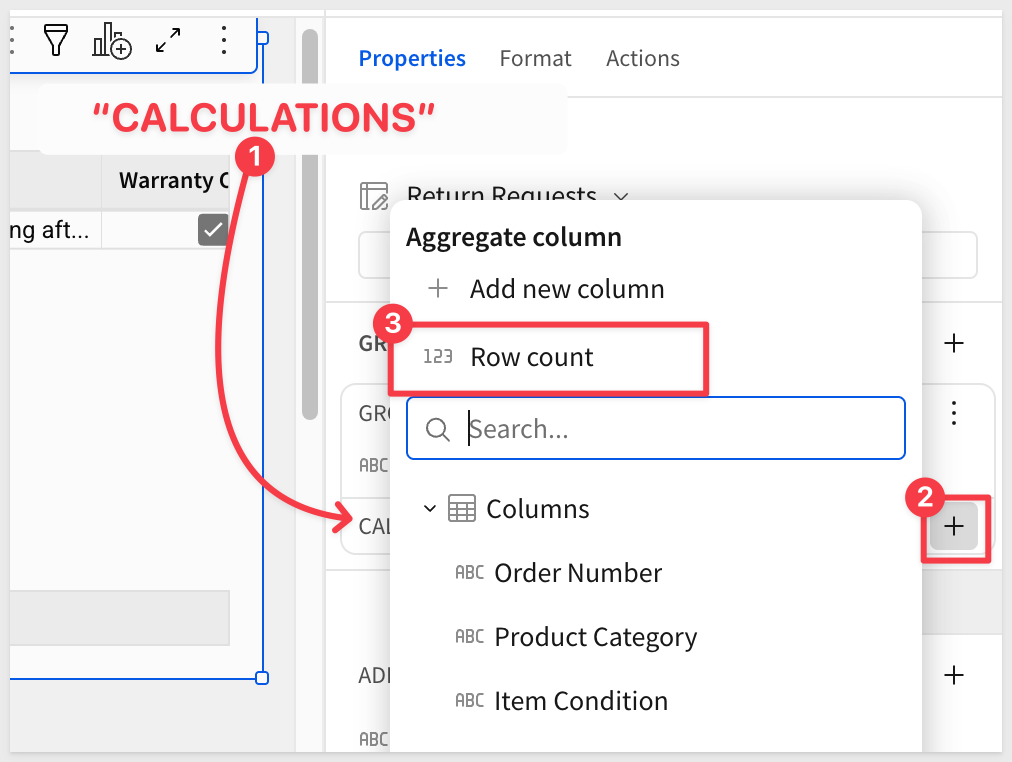The image size is (1012, 762).
Task: Click the plus icon in Groupings header
Action: click(954, 343)
